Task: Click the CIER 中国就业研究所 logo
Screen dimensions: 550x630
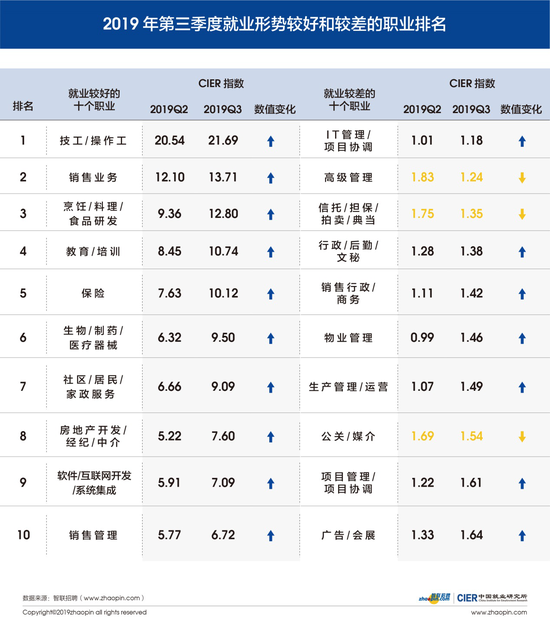Action: [492, 598]
